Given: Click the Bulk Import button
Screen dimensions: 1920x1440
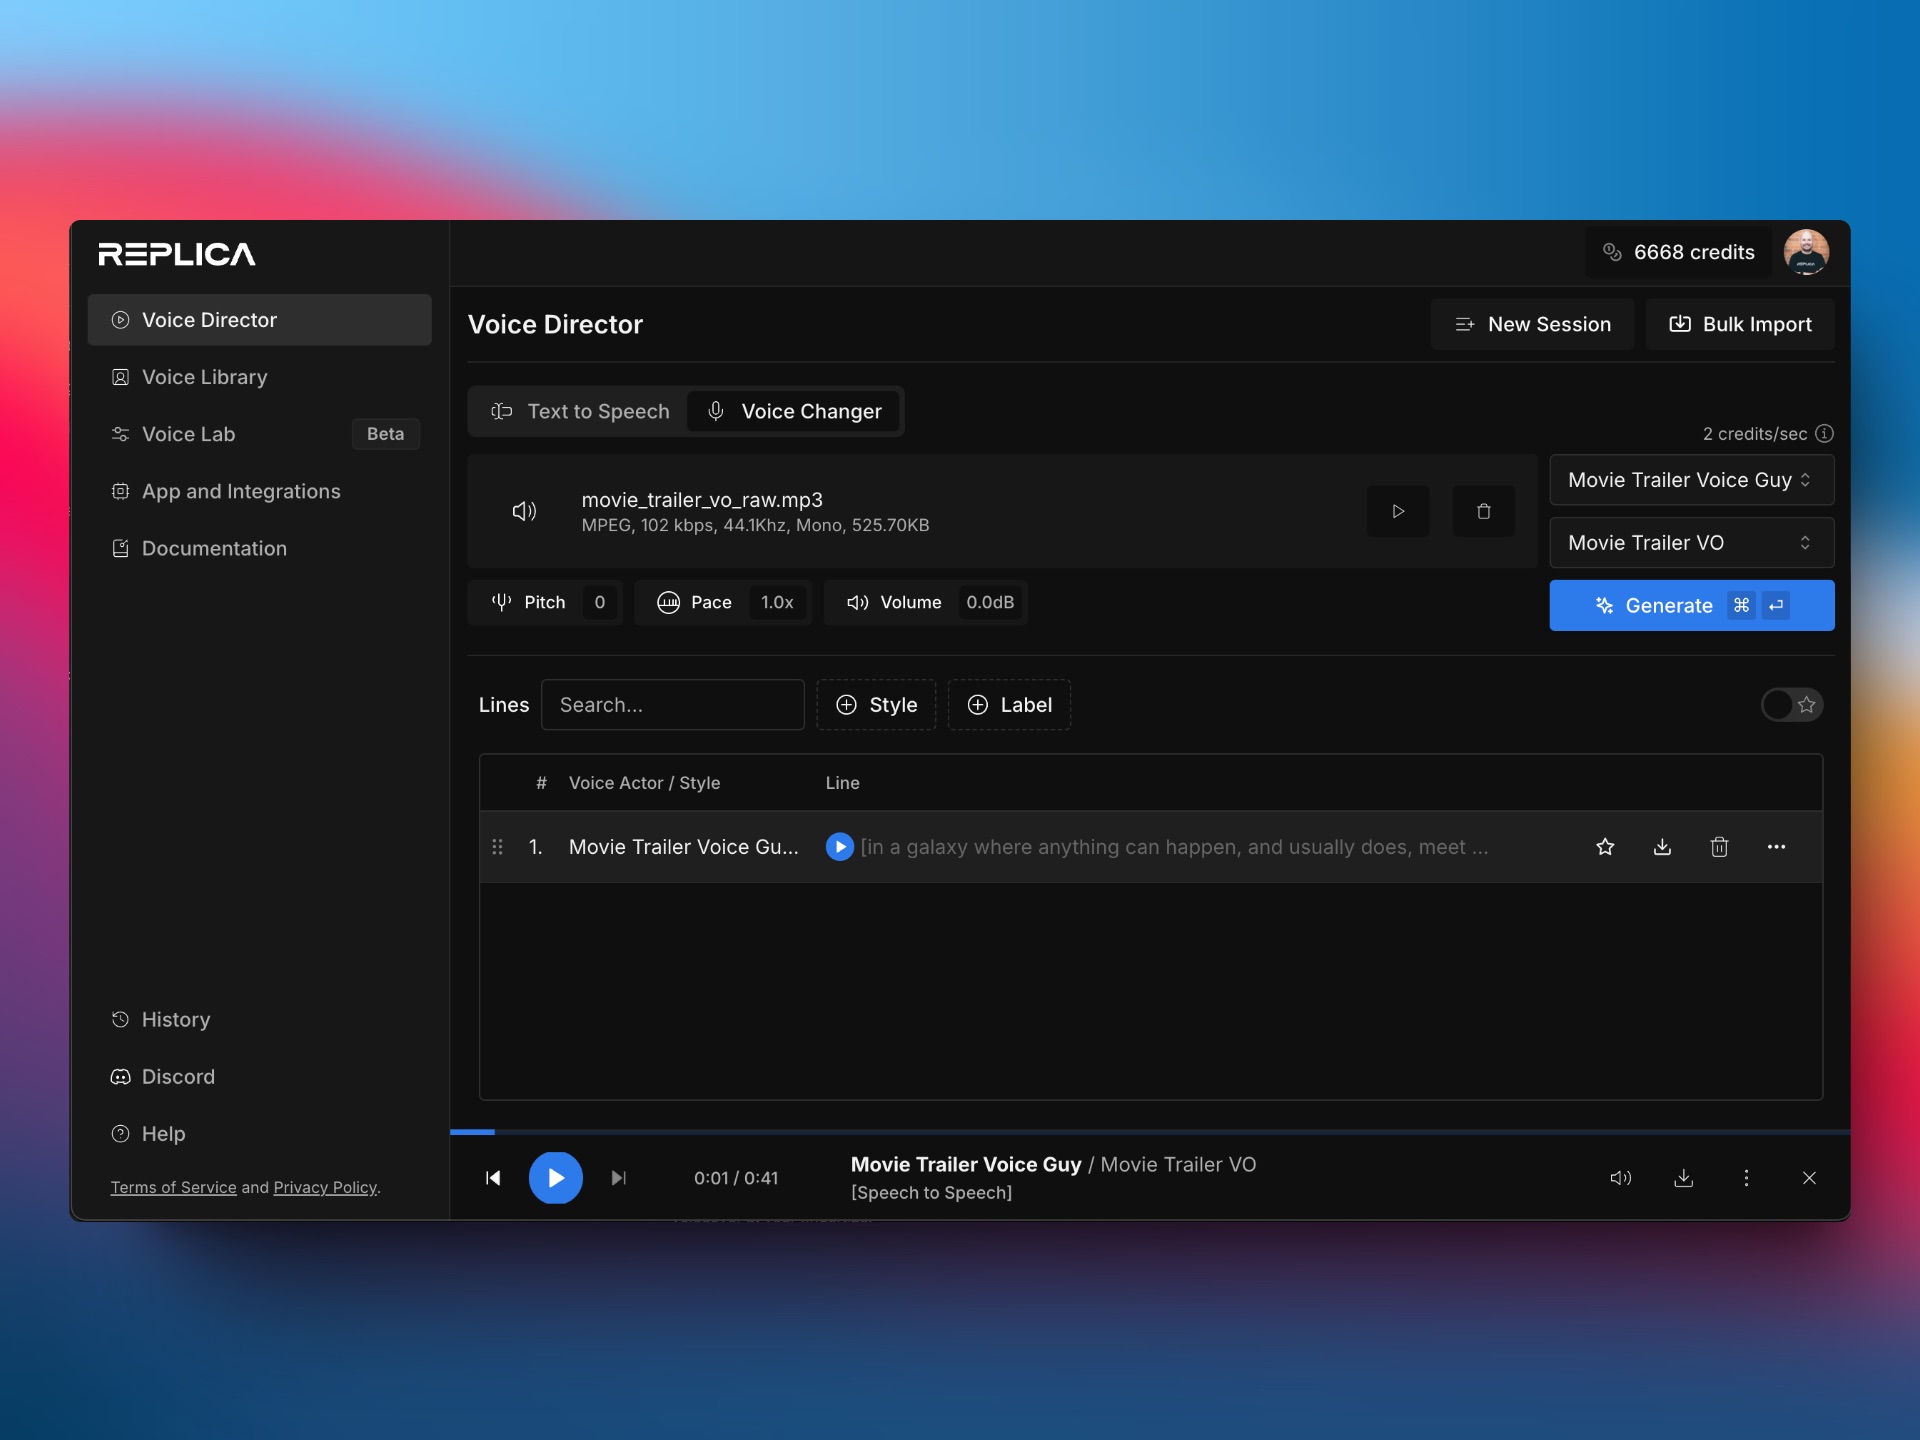Looking at the screenshot, I should tap(1740, 324).
